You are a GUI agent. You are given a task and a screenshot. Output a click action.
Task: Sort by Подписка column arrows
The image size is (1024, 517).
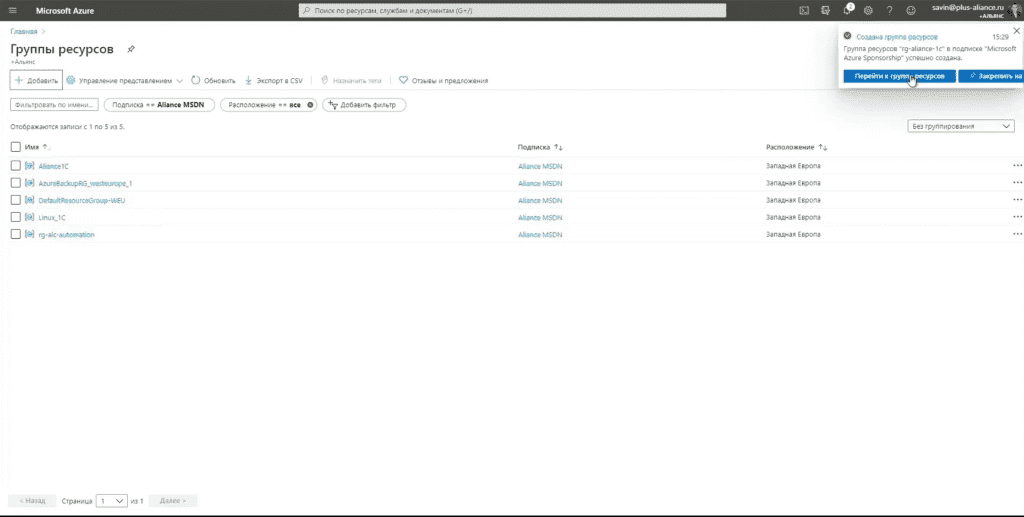(558, 148)
